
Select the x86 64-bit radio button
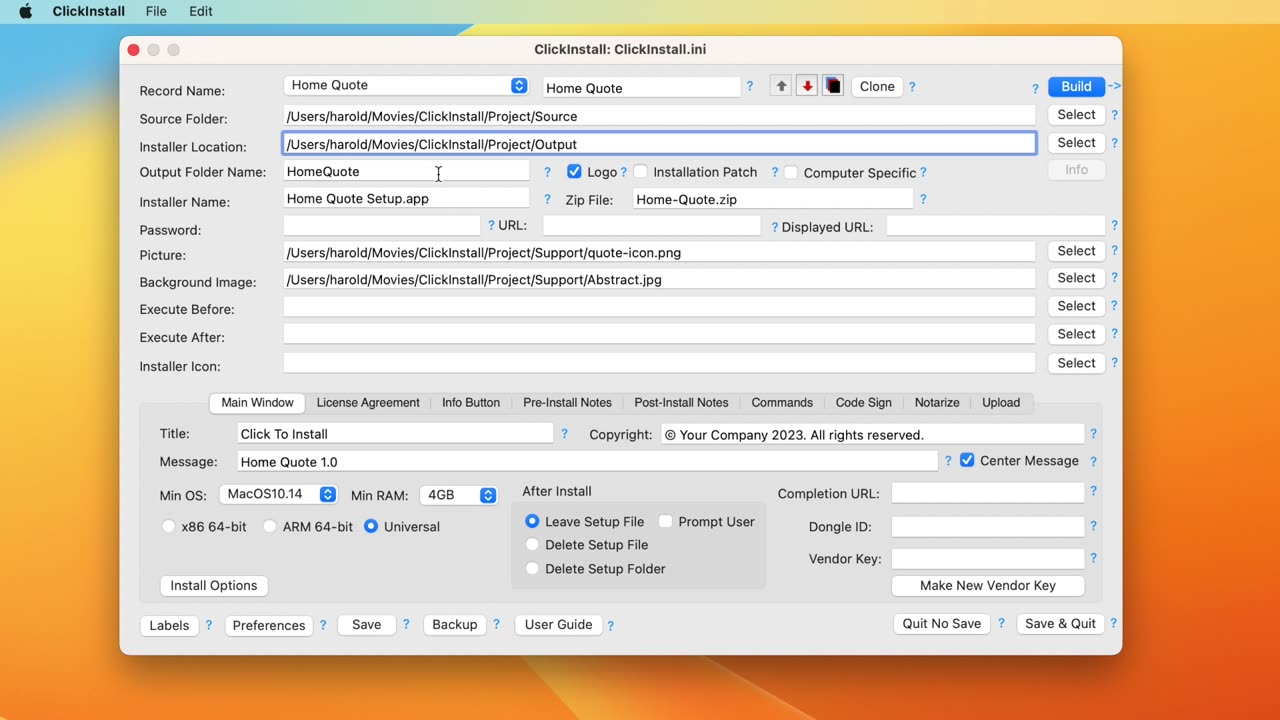[x=168, y=526]
